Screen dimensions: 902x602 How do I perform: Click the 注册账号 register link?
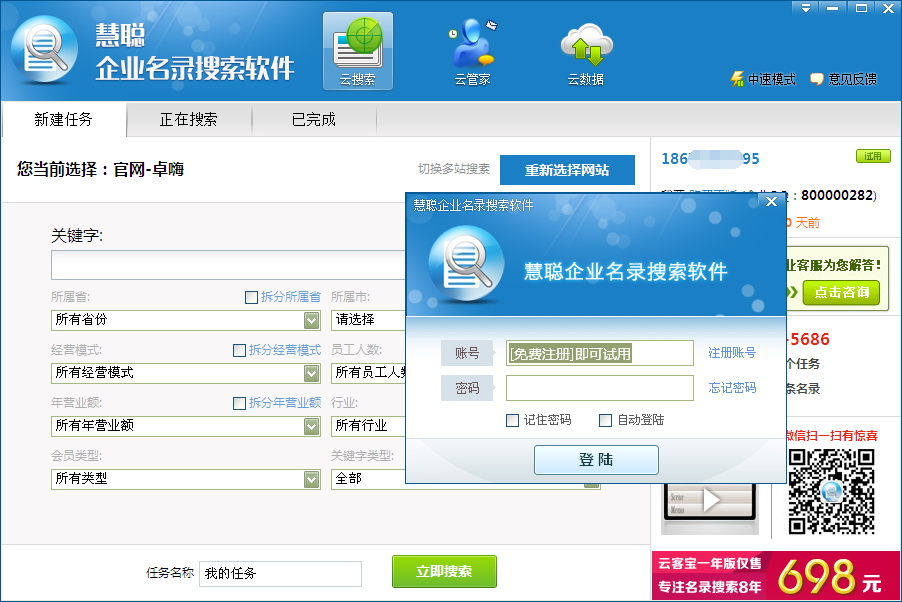(732, 353)
